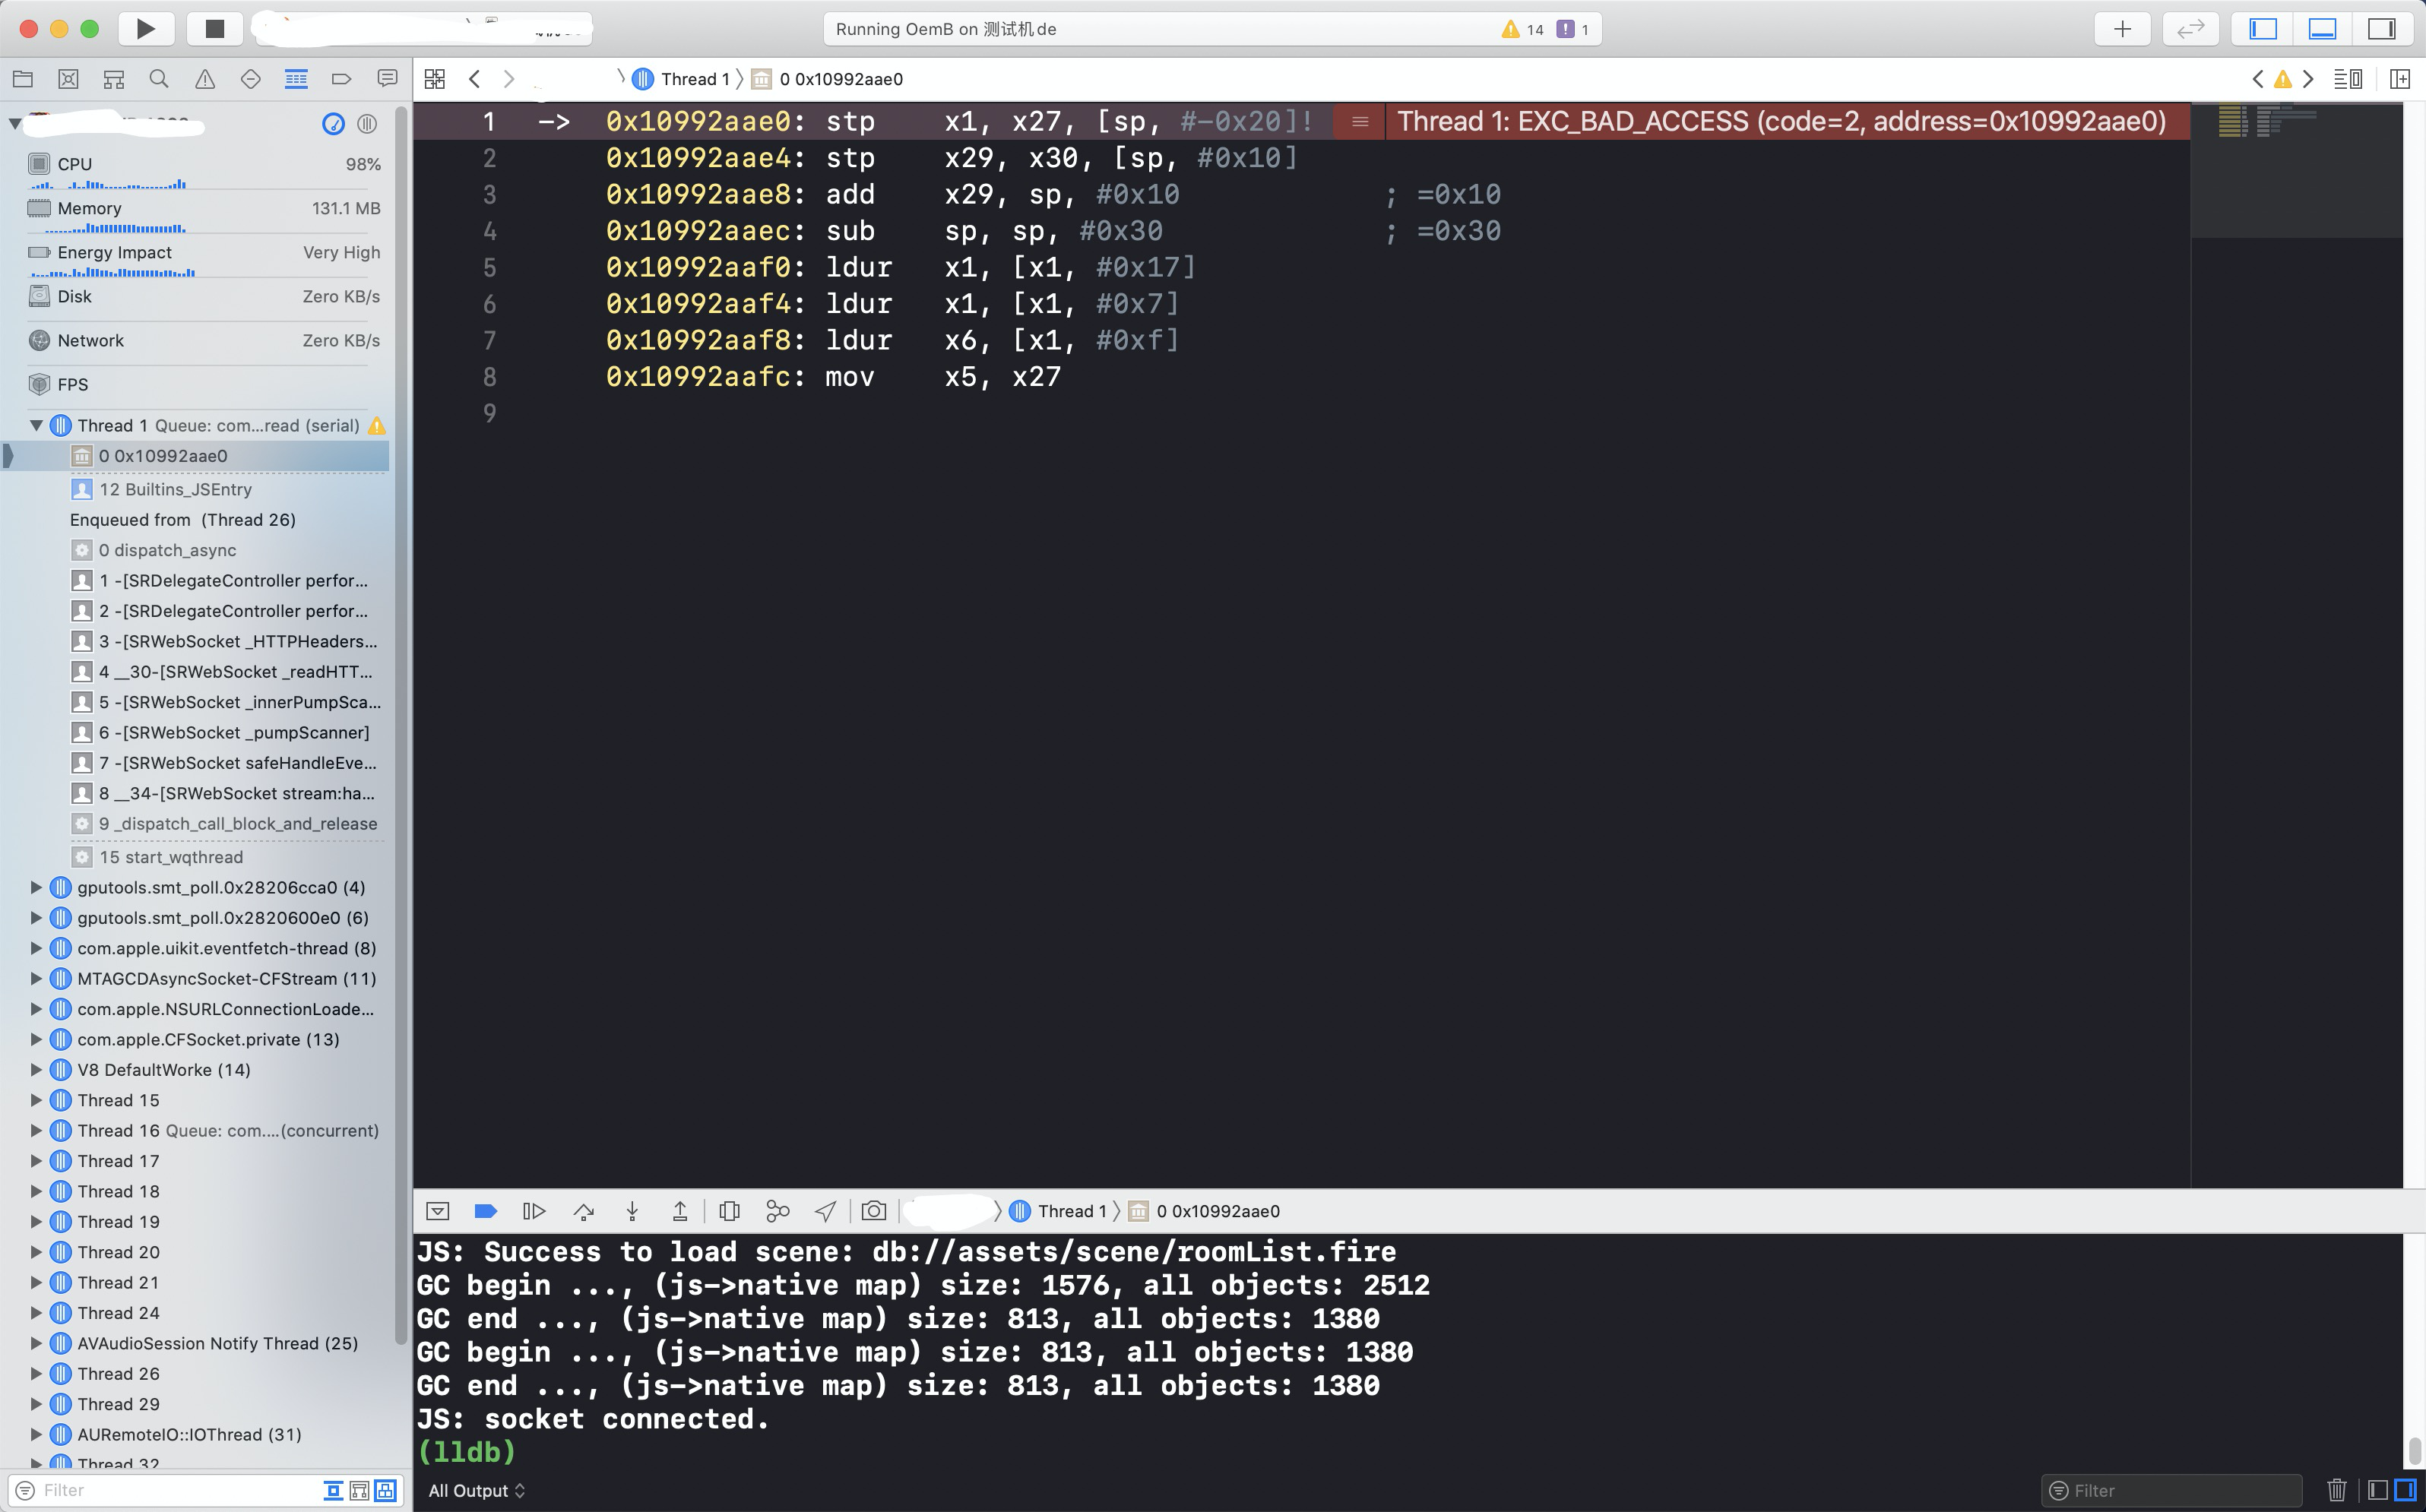
Task: Open the All Output popup menu
Action: [x=476, y=1490]
